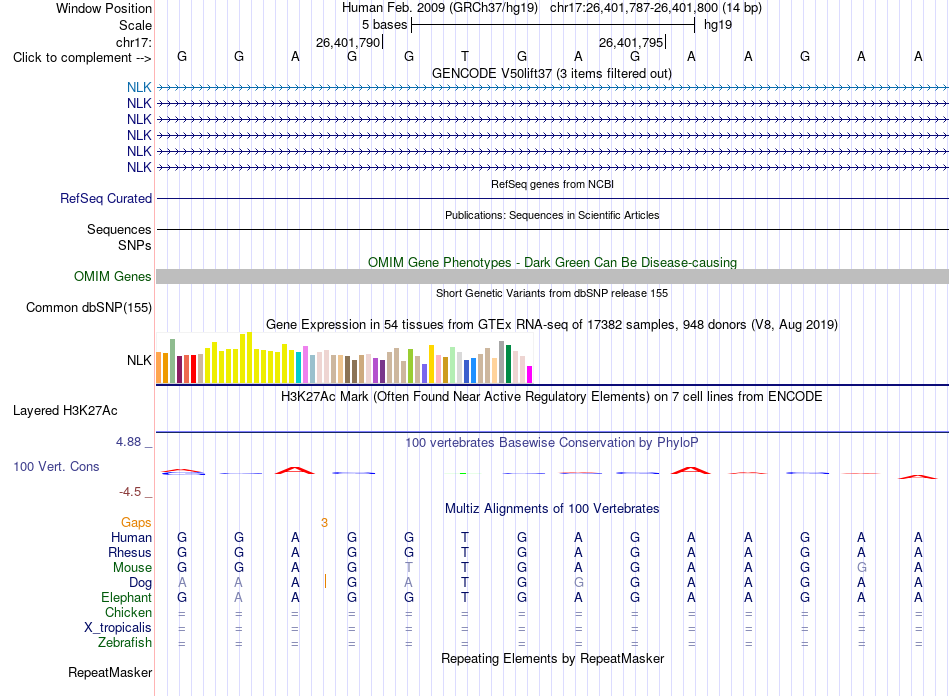950x696 pixels.
Task: Click the Sequences track label
Action: tap(119, 230)
